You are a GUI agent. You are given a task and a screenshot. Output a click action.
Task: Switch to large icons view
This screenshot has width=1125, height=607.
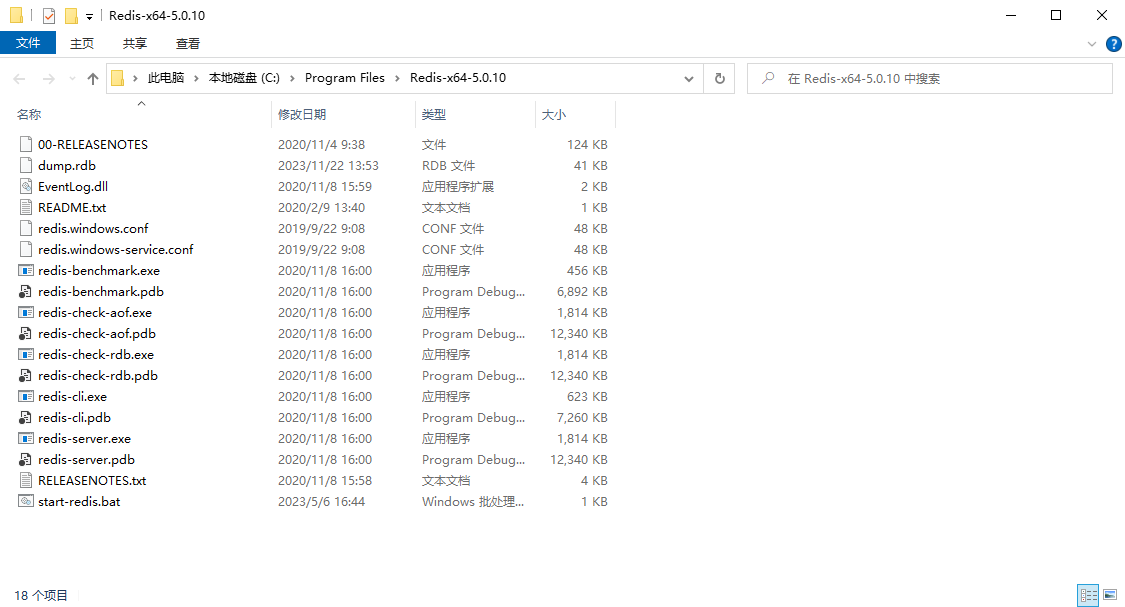tap(1109, 595)
